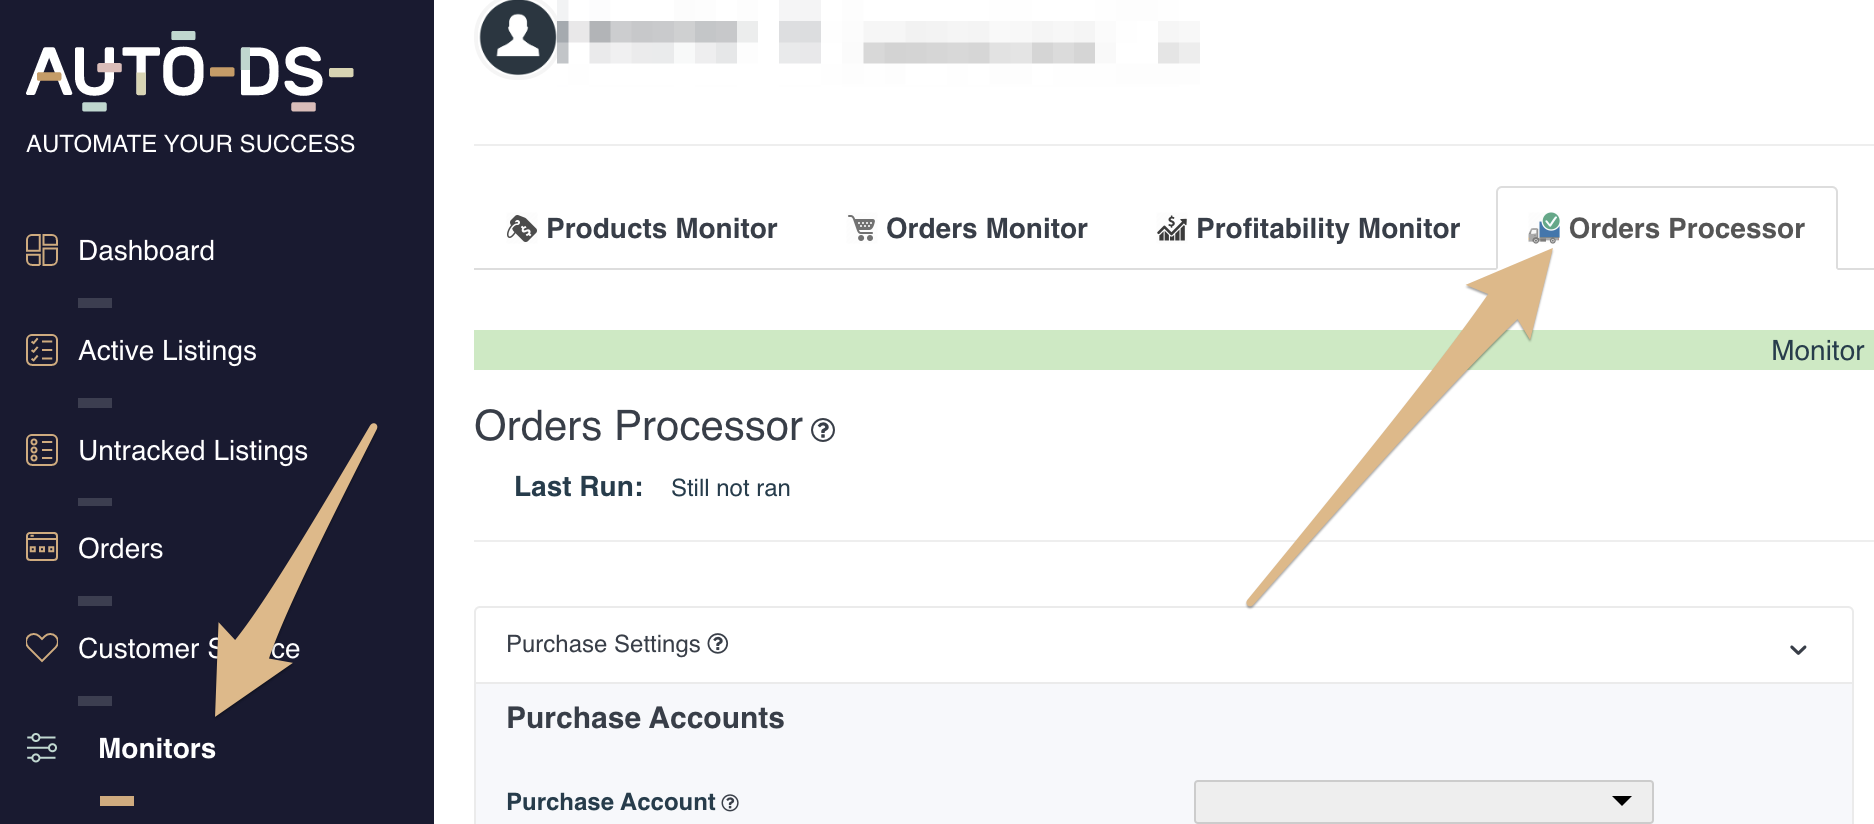Click 'AUTOMATE YOUR SUCCESS' tagline
Screen dimensions: 1874x824
coord(190,144)
